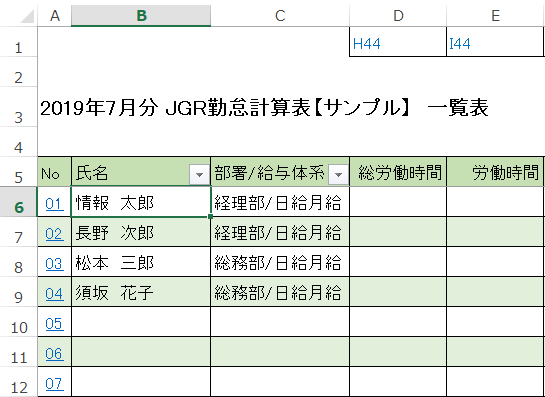Click the I44 cell in E1
This screenshot has height=397, width=545.
[x=495, y=42]
